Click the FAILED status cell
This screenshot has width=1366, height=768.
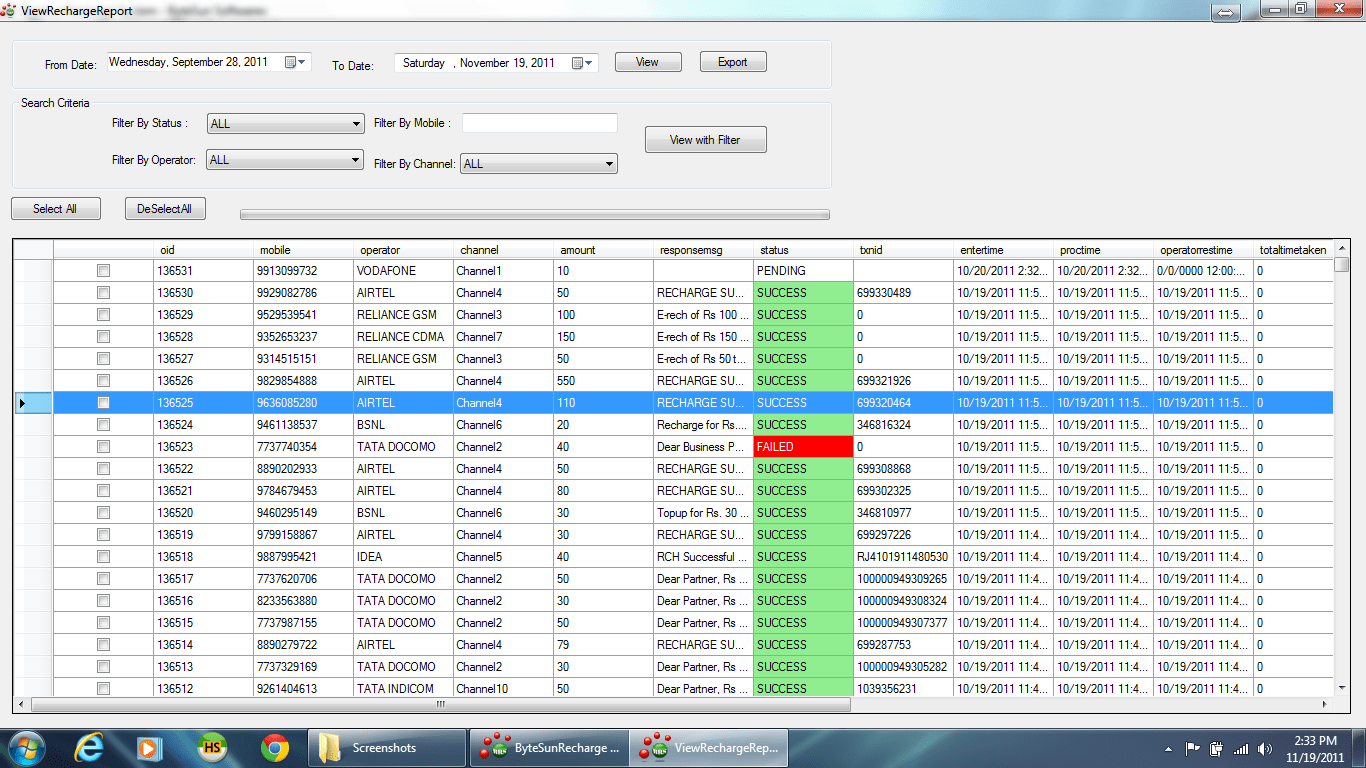804,446
